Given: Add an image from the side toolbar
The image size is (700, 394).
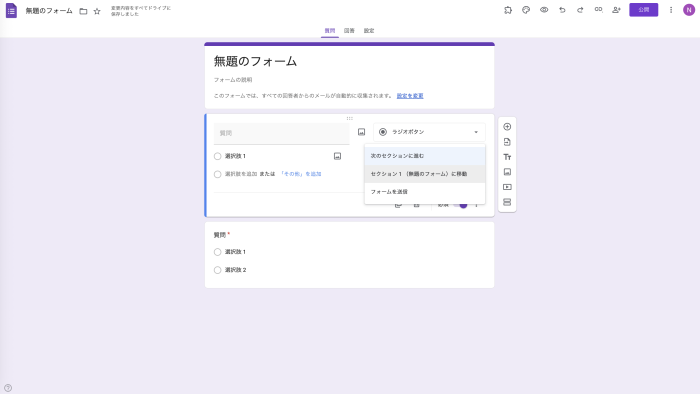Looking at the screenshot, I should coord(507,172).
